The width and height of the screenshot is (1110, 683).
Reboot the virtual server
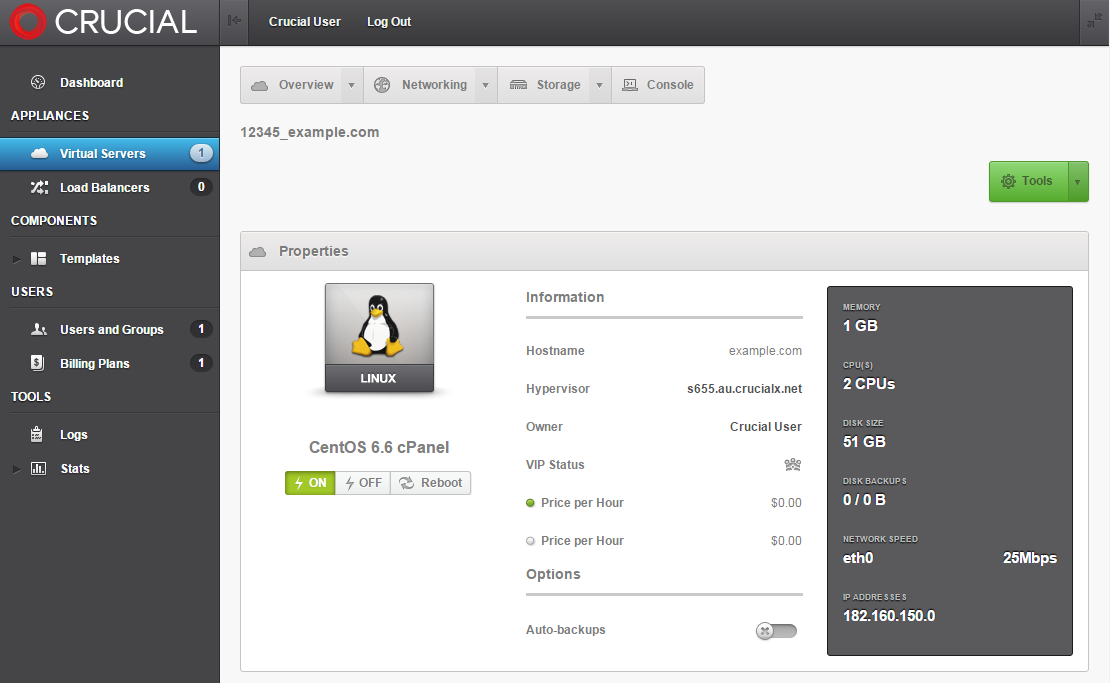click(430, 483)
